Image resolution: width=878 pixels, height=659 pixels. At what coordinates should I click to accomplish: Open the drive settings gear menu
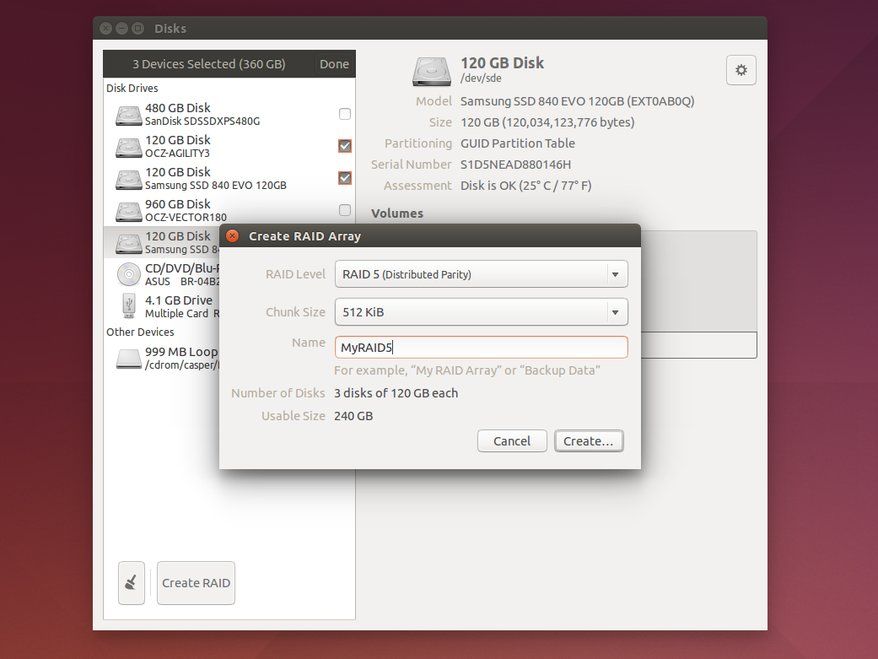[740, 70]
